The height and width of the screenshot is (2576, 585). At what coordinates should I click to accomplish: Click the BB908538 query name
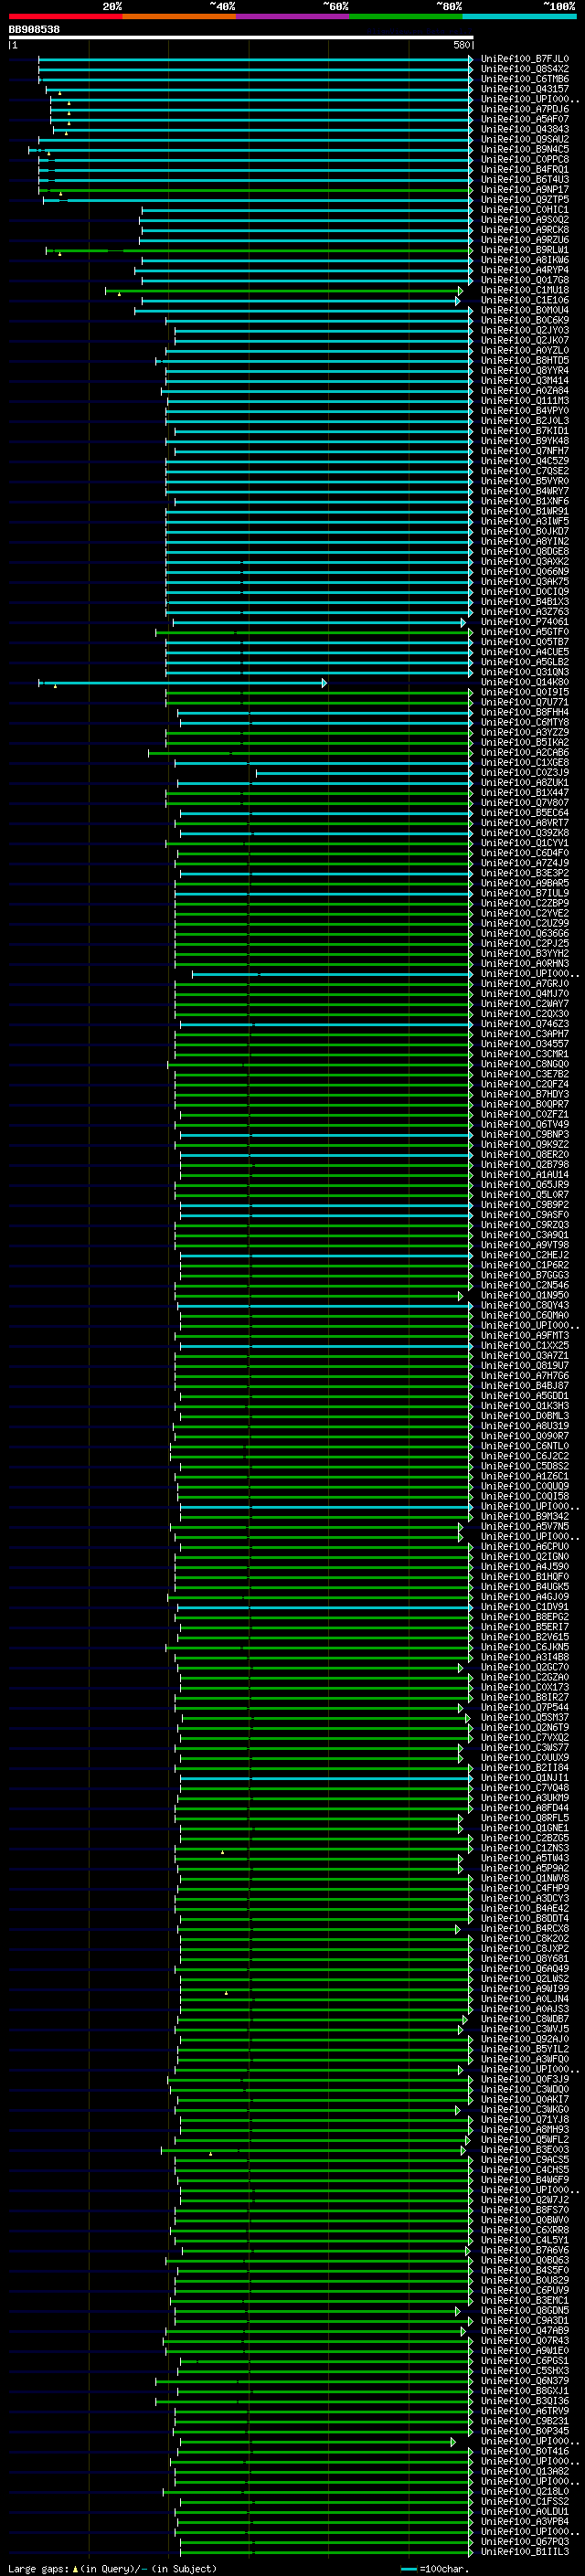click(x=34, y=30)
